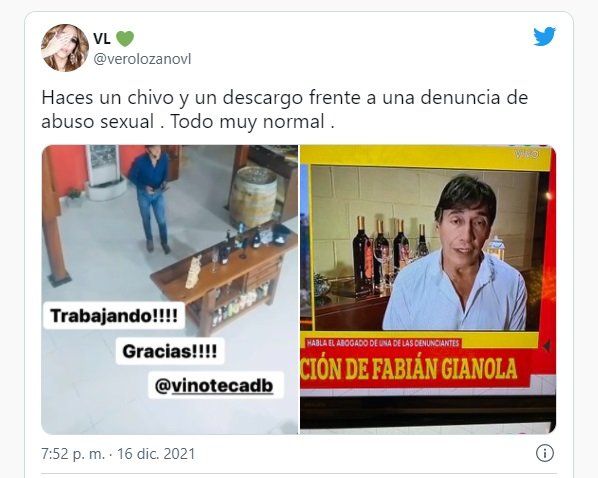Click the wine bottles in TV screenshot
The height and width of the screenshot is (478, 598).
tap(390, 256)
